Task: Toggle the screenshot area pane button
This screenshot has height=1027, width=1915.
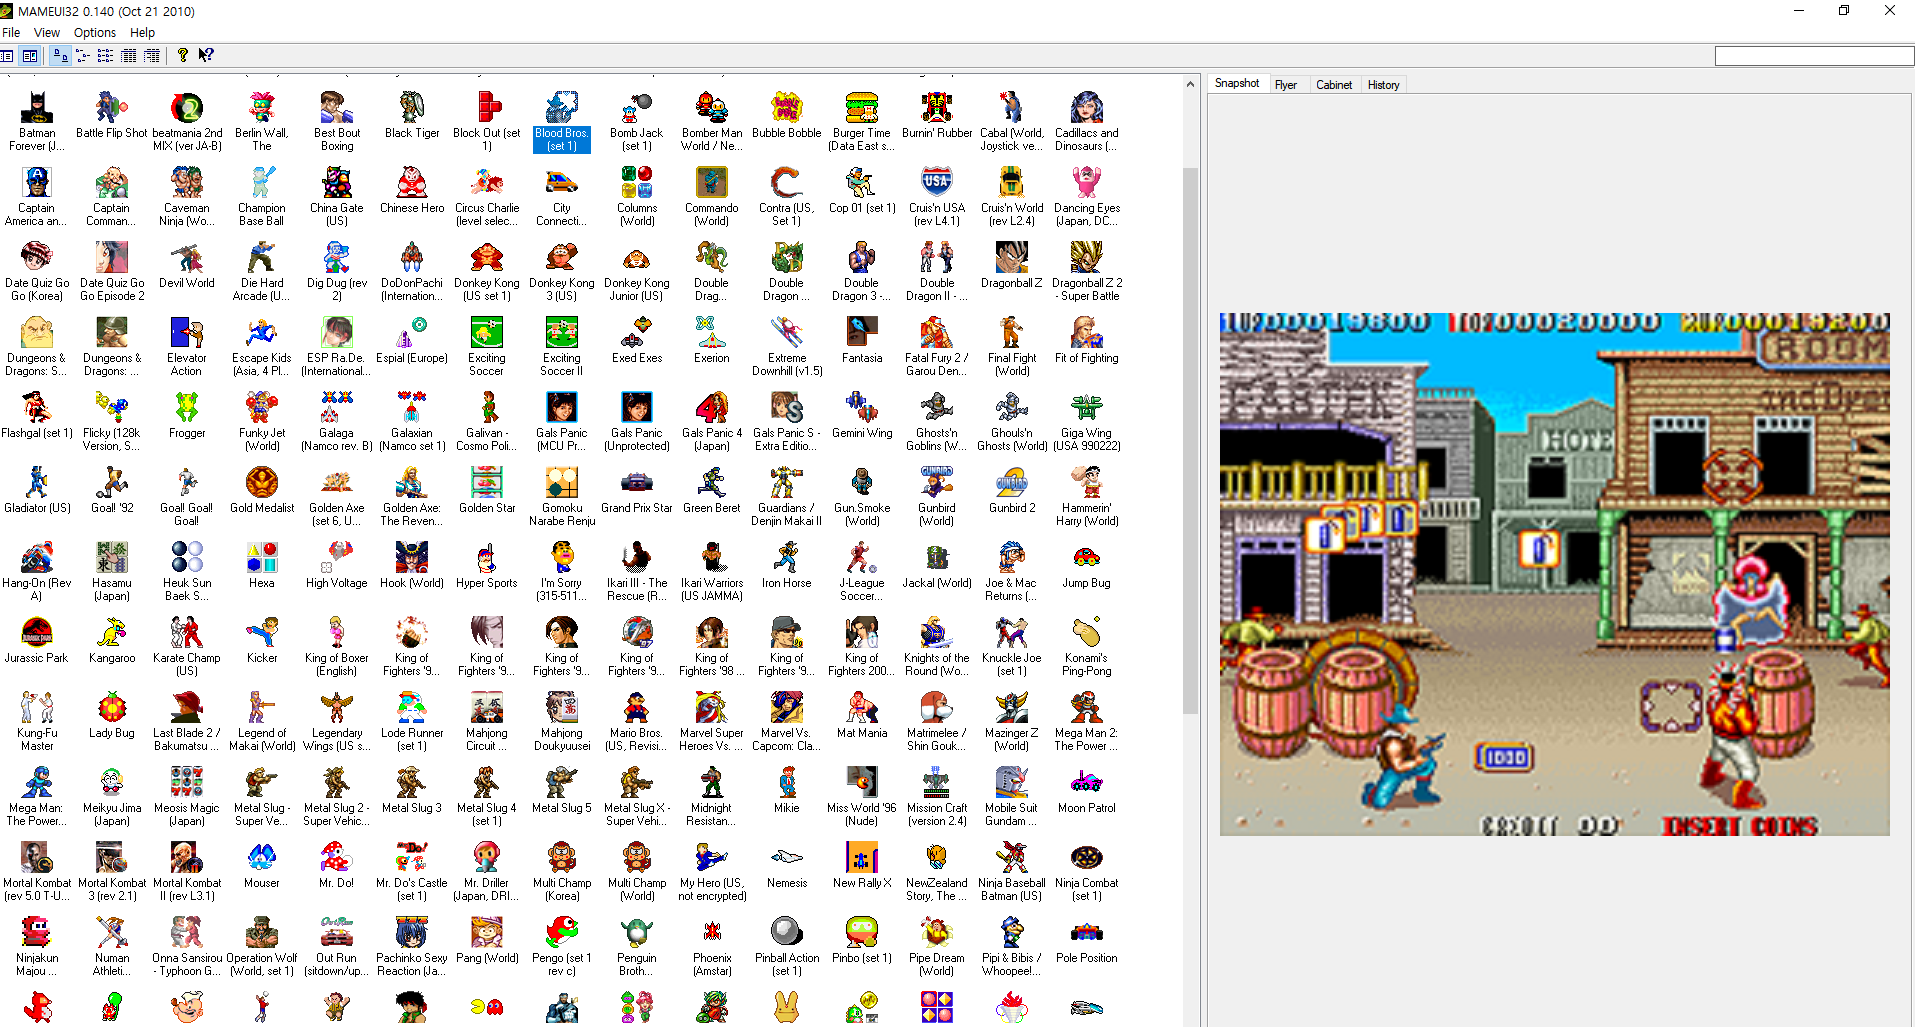Action: (x=30, y=56)
